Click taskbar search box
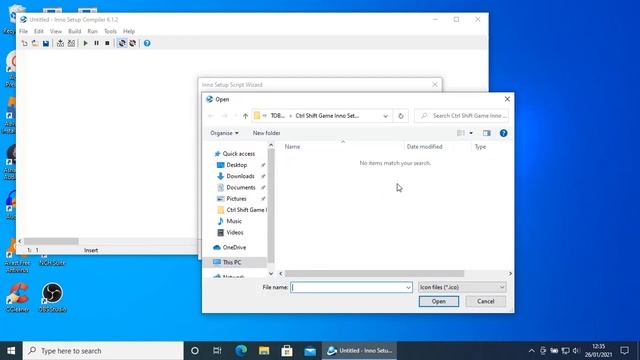The image size is (640, 360). (103, 351)
